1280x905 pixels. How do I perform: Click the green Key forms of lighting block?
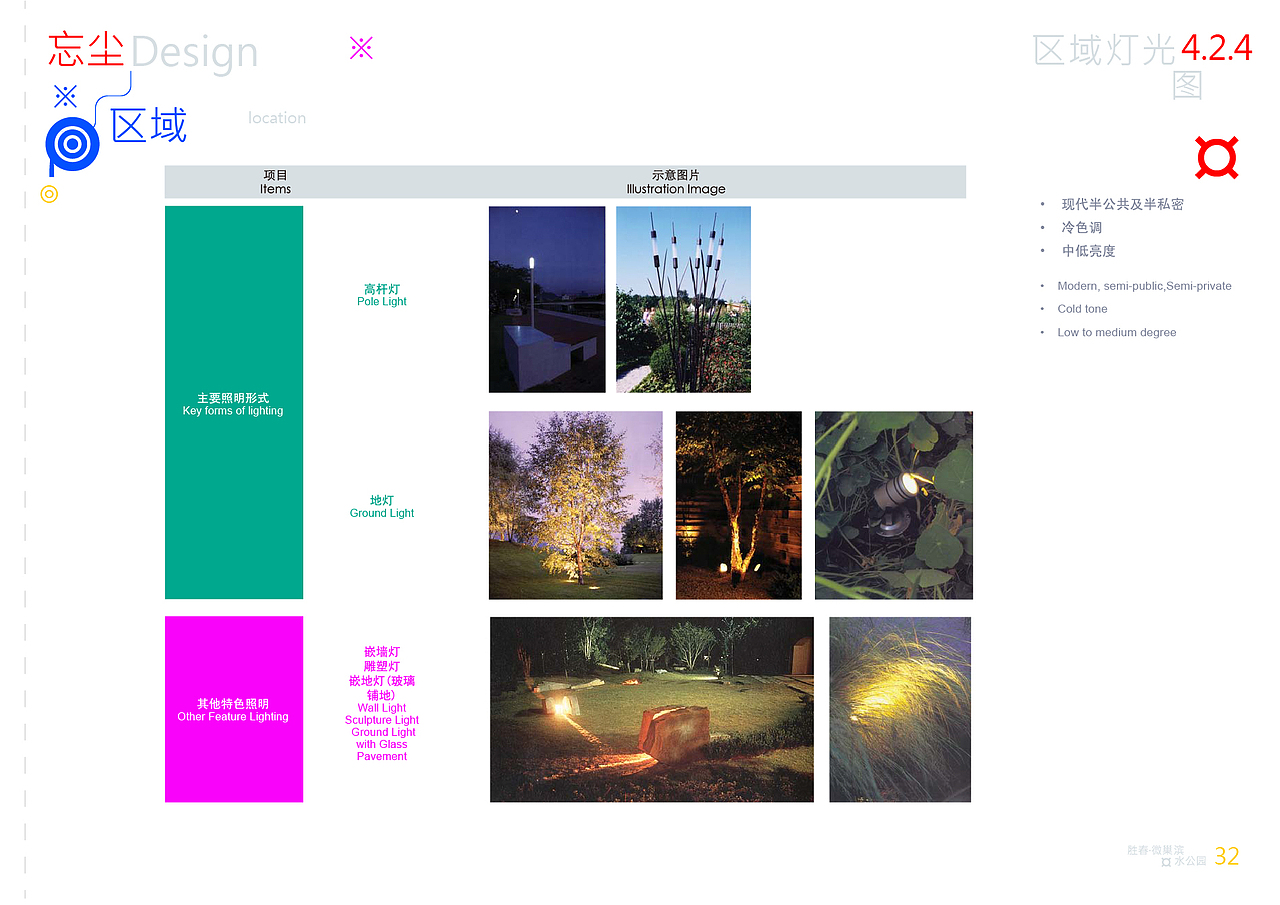pos(234,402)
